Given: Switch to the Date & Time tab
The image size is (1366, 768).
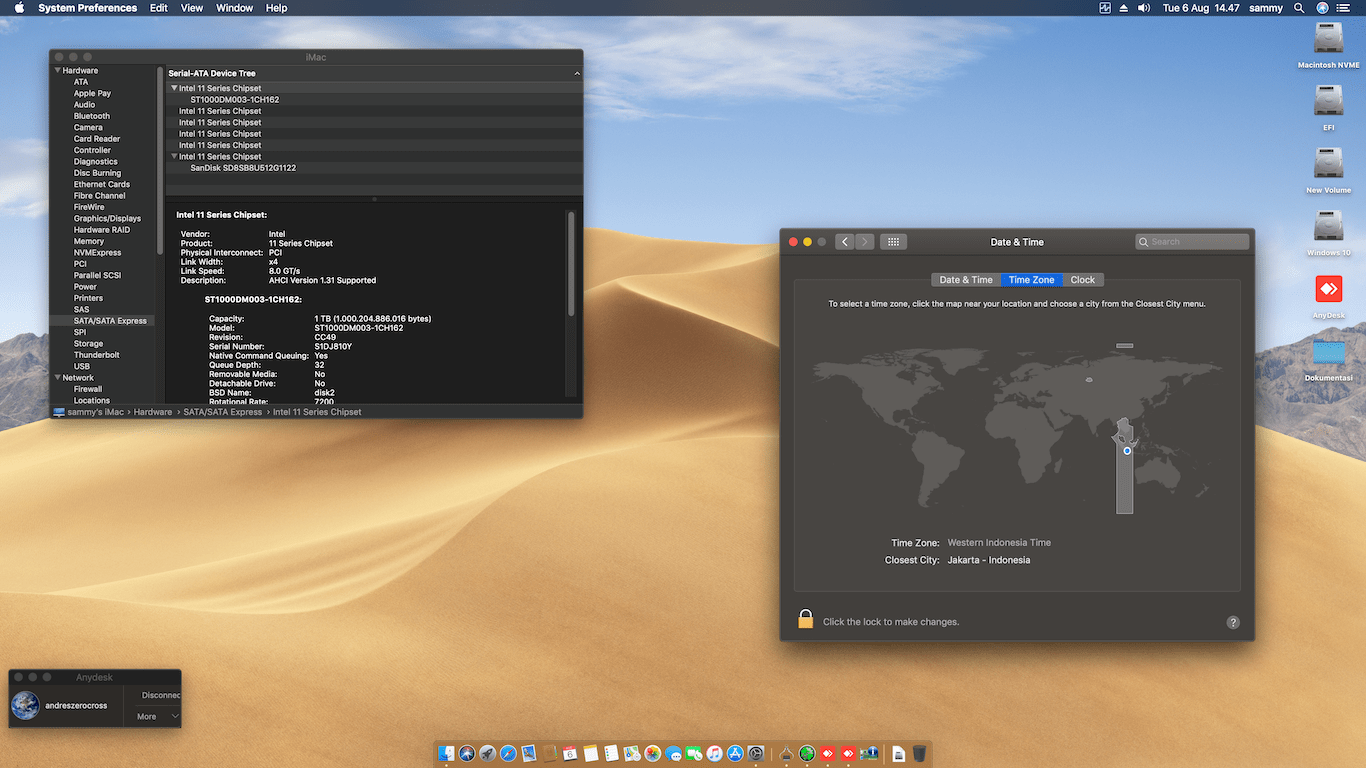Looking at the screenshot, I should [966, 280].
